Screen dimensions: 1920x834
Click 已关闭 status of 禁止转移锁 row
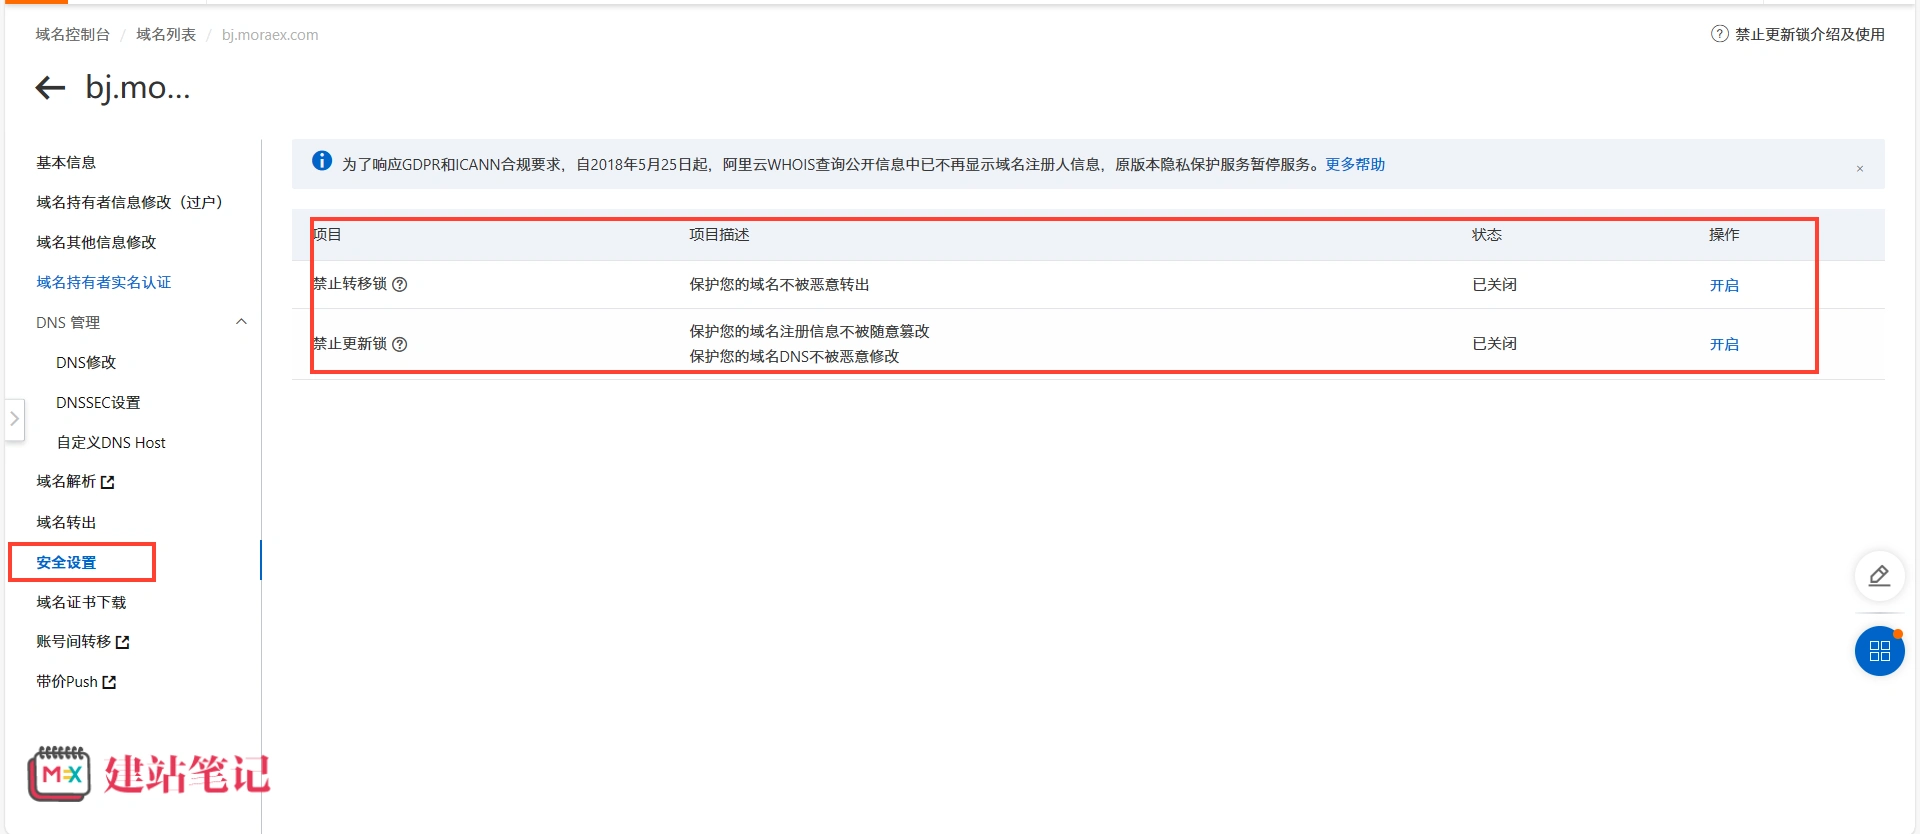click(x=1494, y=285)
